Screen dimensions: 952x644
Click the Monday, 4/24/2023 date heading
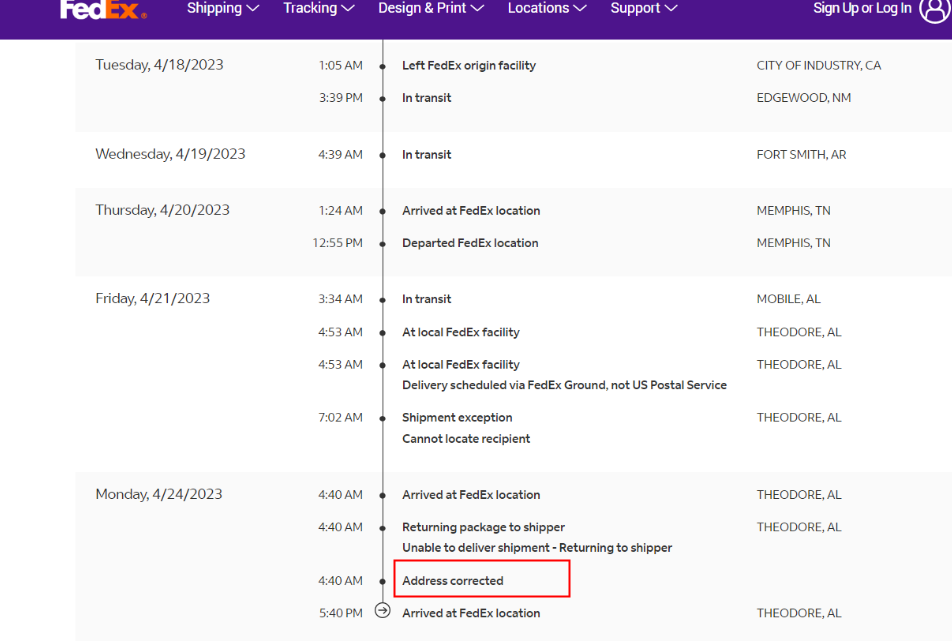[x=159, y=494]
